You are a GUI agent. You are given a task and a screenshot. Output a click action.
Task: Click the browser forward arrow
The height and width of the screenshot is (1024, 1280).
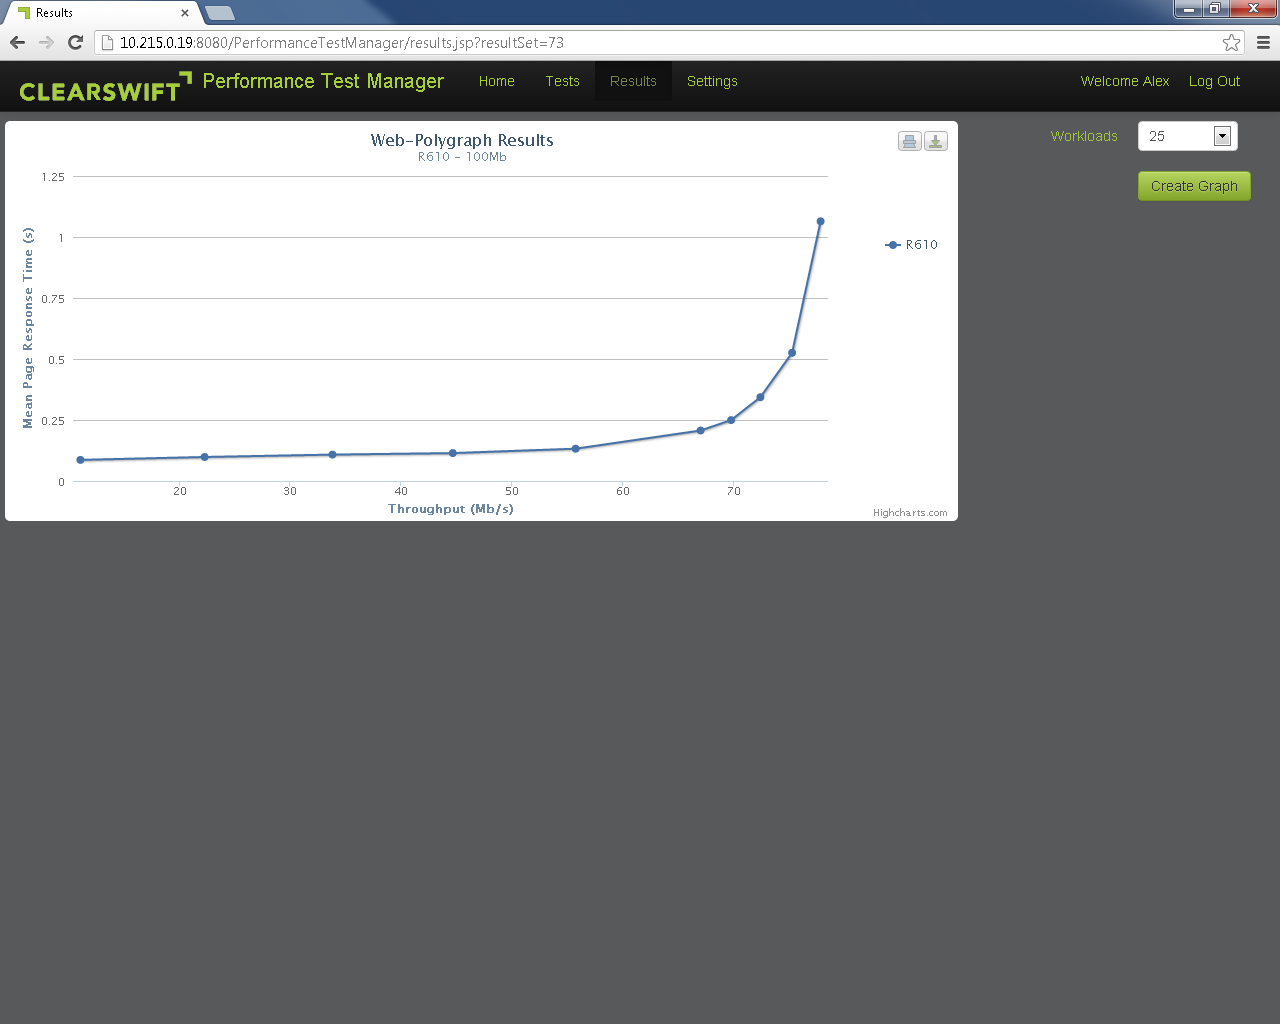pyautogui.click(x=46, y=42)
